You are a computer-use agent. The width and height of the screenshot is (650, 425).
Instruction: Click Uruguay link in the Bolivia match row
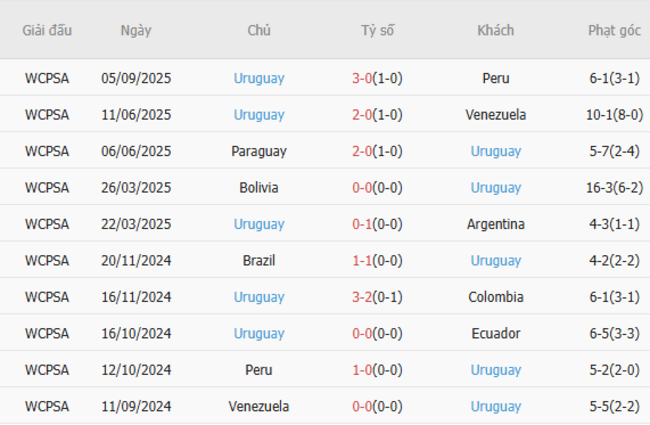(x=496, y=188)
